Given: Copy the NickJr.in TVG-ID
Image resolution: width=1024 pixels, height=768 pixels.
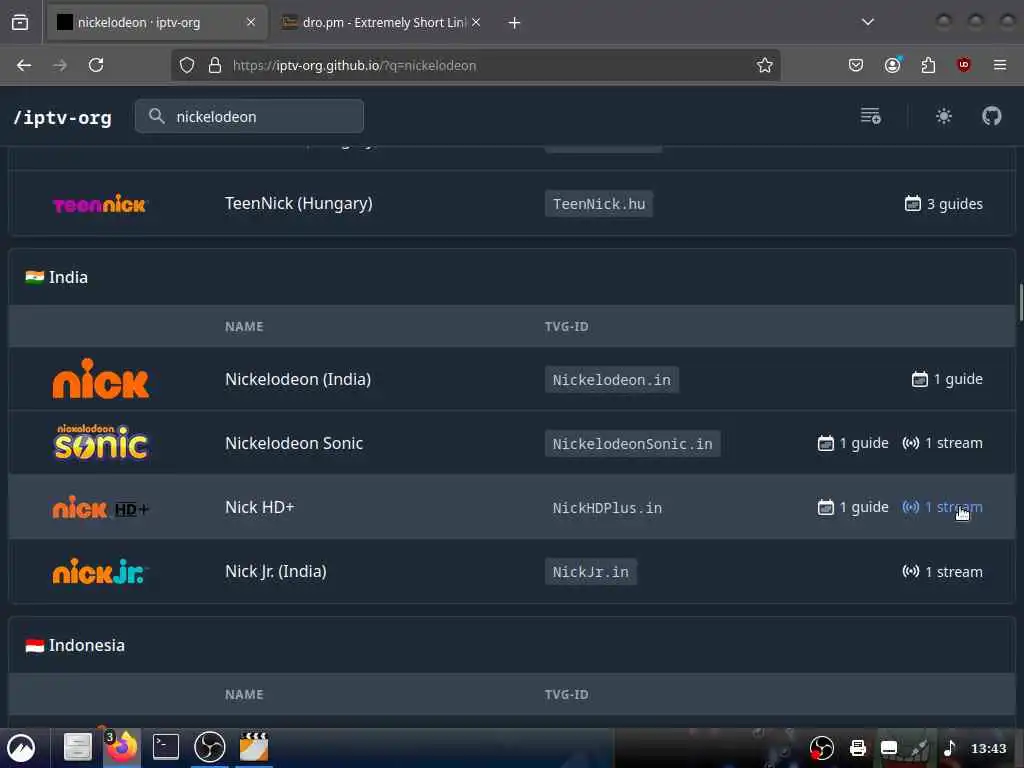Looking at the screenshot, I should (x=590, y=571).
